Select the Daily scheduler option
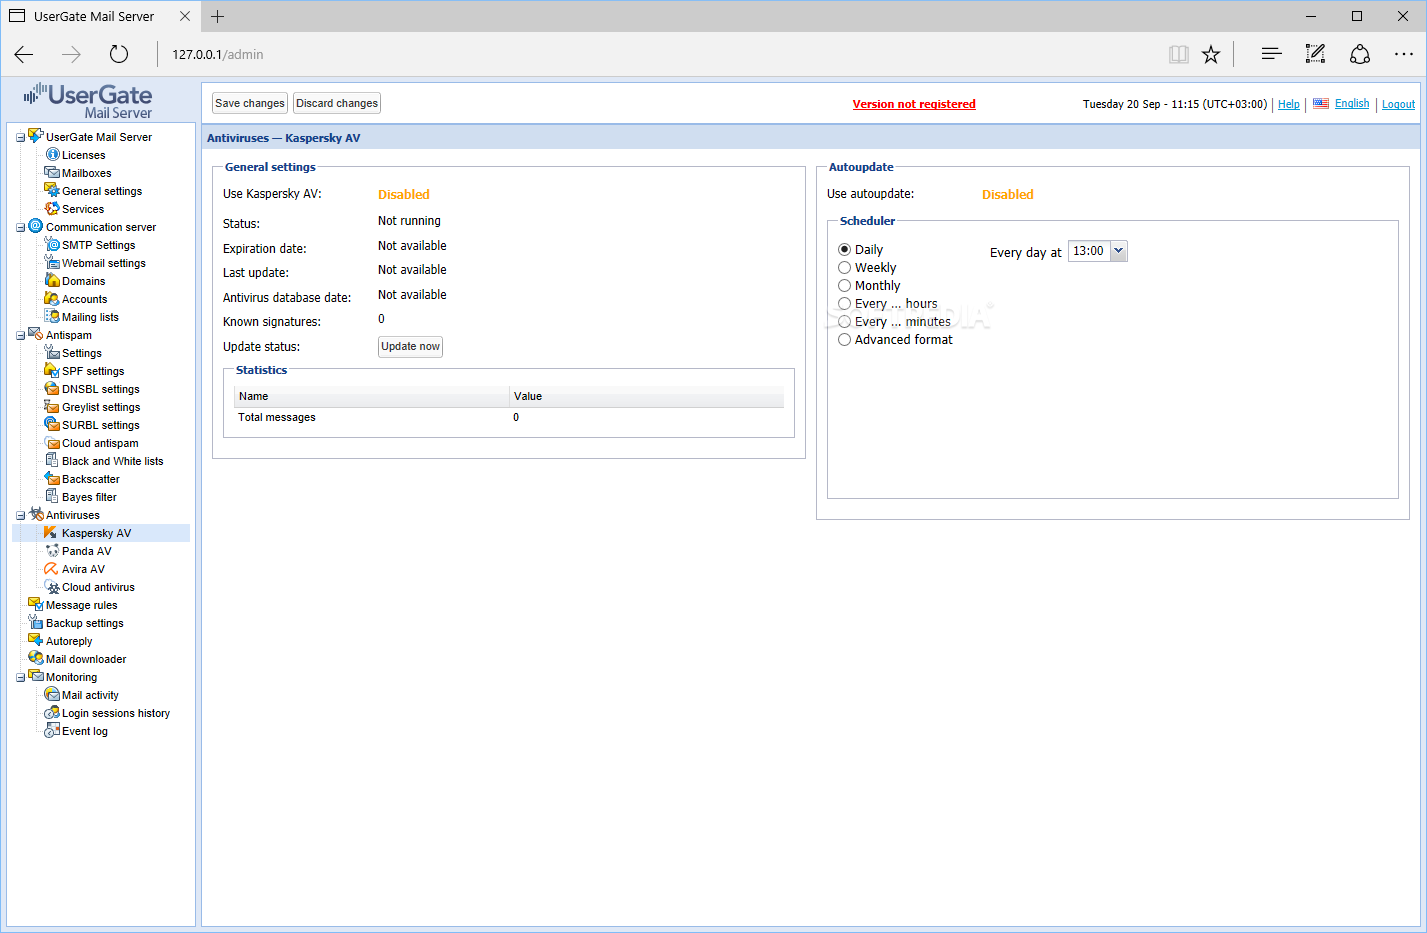The image size is (1427, 933). [845, 250]
